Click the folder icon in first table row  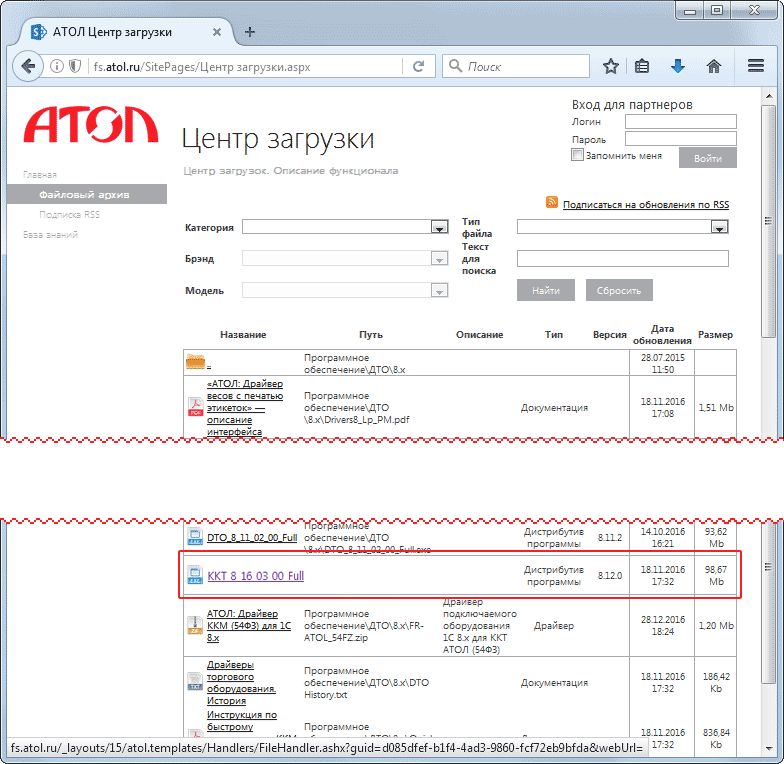click(x=195, y=361)
